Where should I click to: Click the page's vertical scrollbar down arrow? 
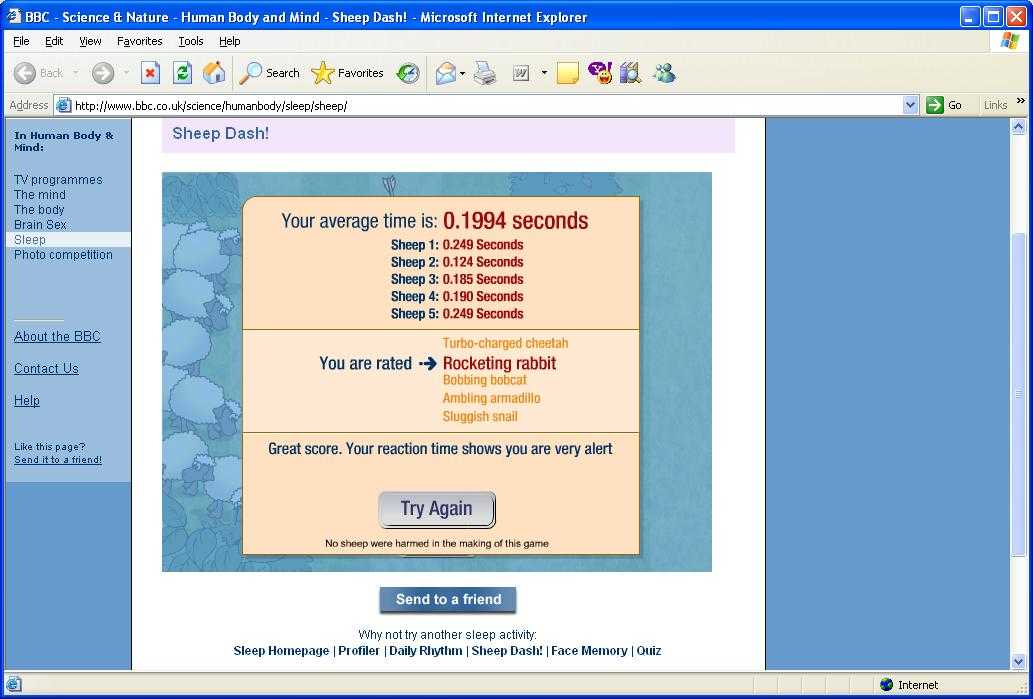[x=1019, y=661]
